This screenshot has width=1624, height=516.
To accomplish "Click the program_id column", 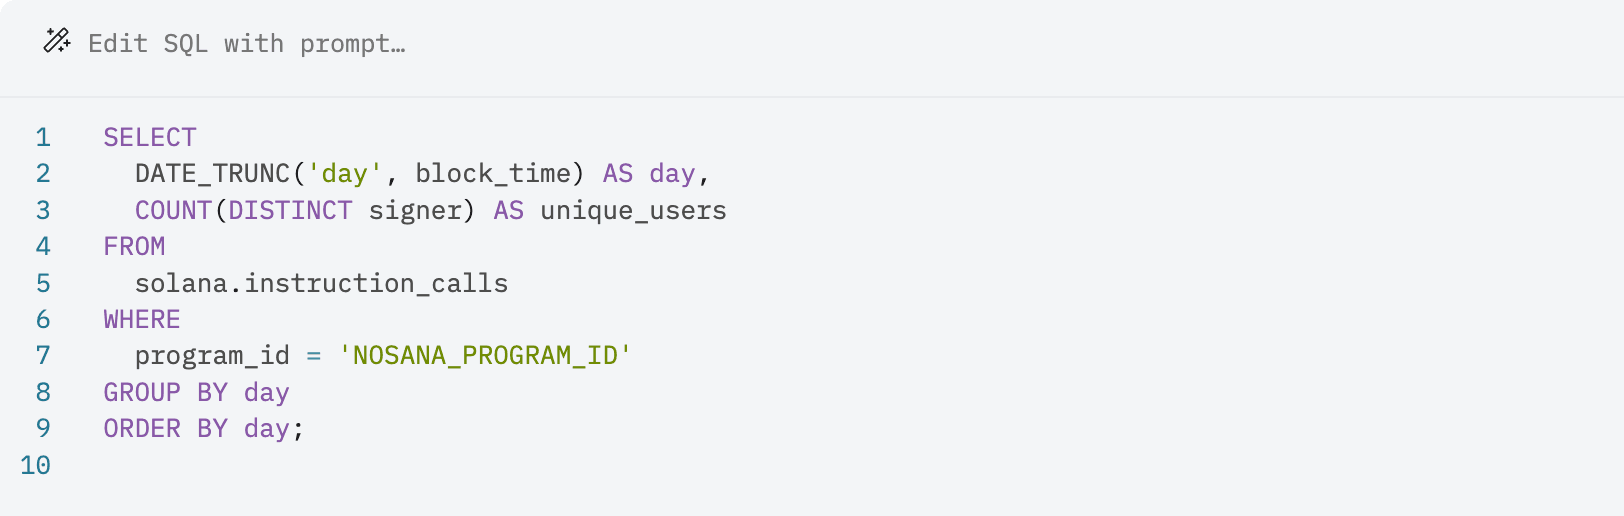I will pyautogui.click(x=212, y=356).
